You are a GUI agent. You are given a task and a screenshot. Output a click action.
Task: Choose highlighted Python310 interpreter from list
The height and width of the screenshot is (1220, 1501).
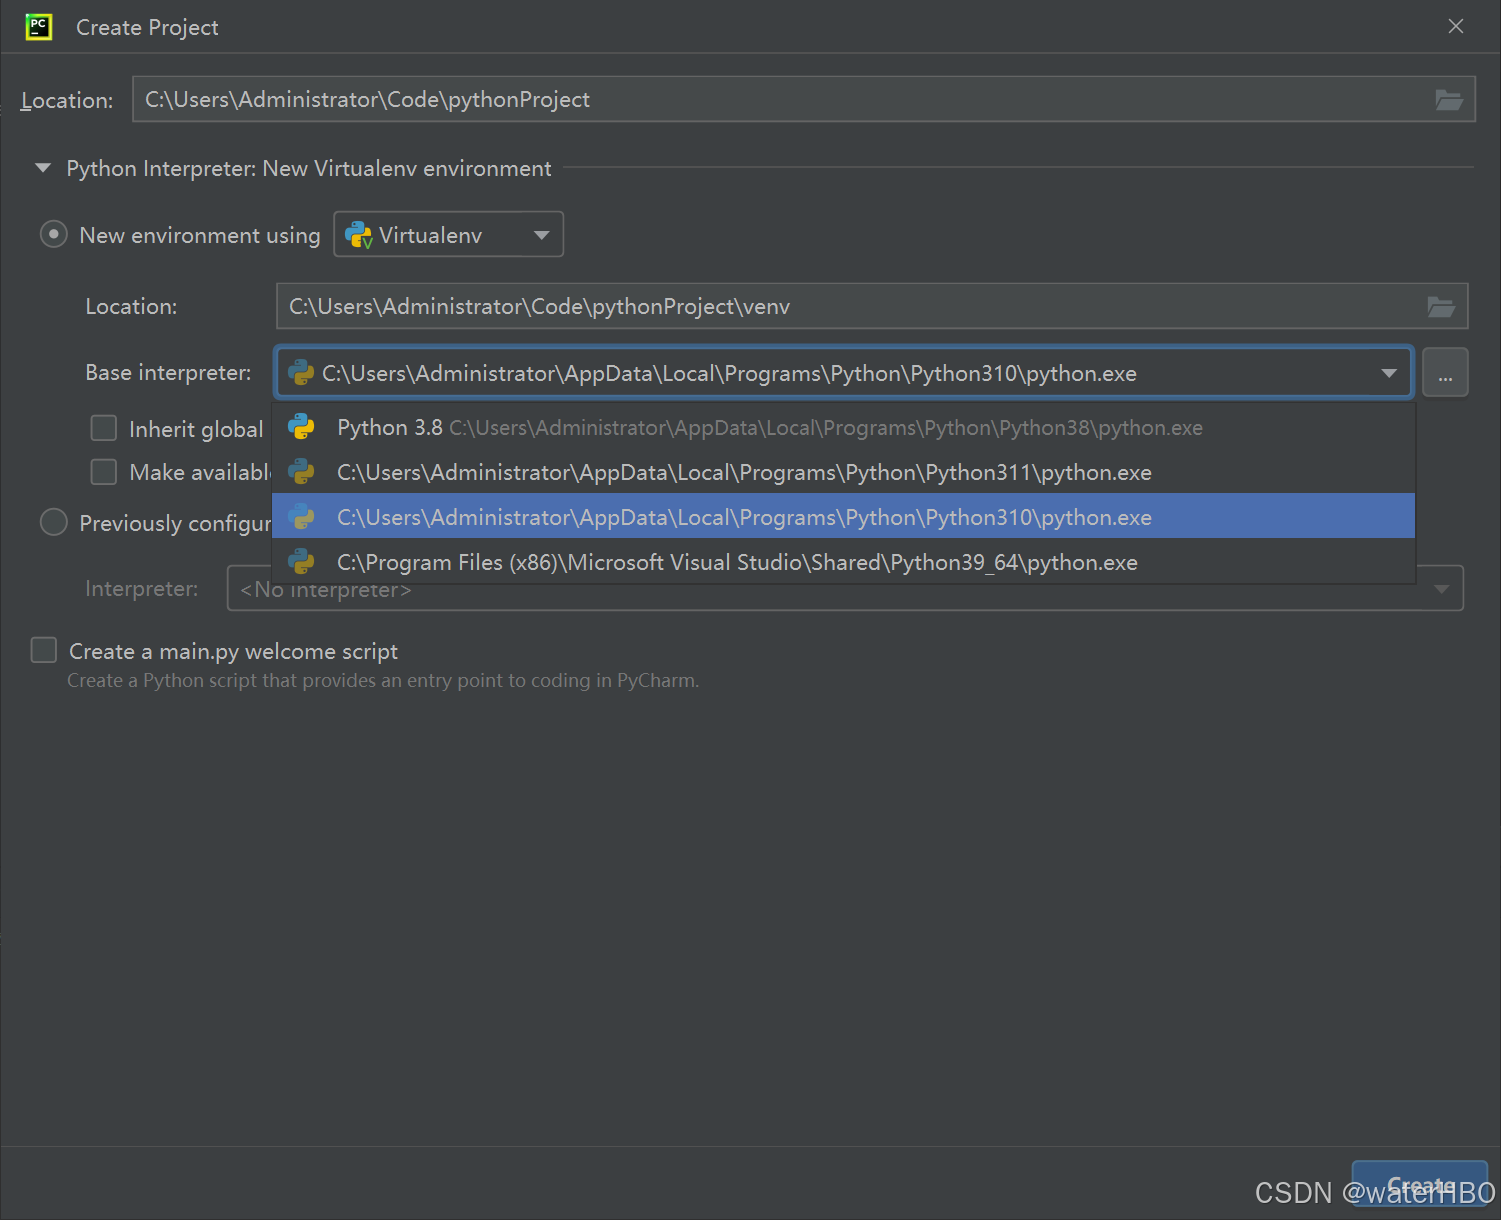[844, 516]
